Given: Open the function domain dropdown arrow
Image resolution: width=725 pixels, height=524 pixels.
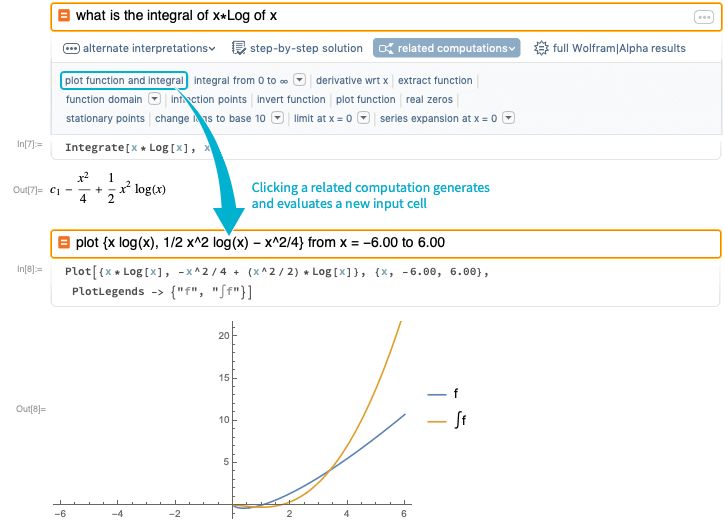Looking at the screenshot, I should coord(154,99).
